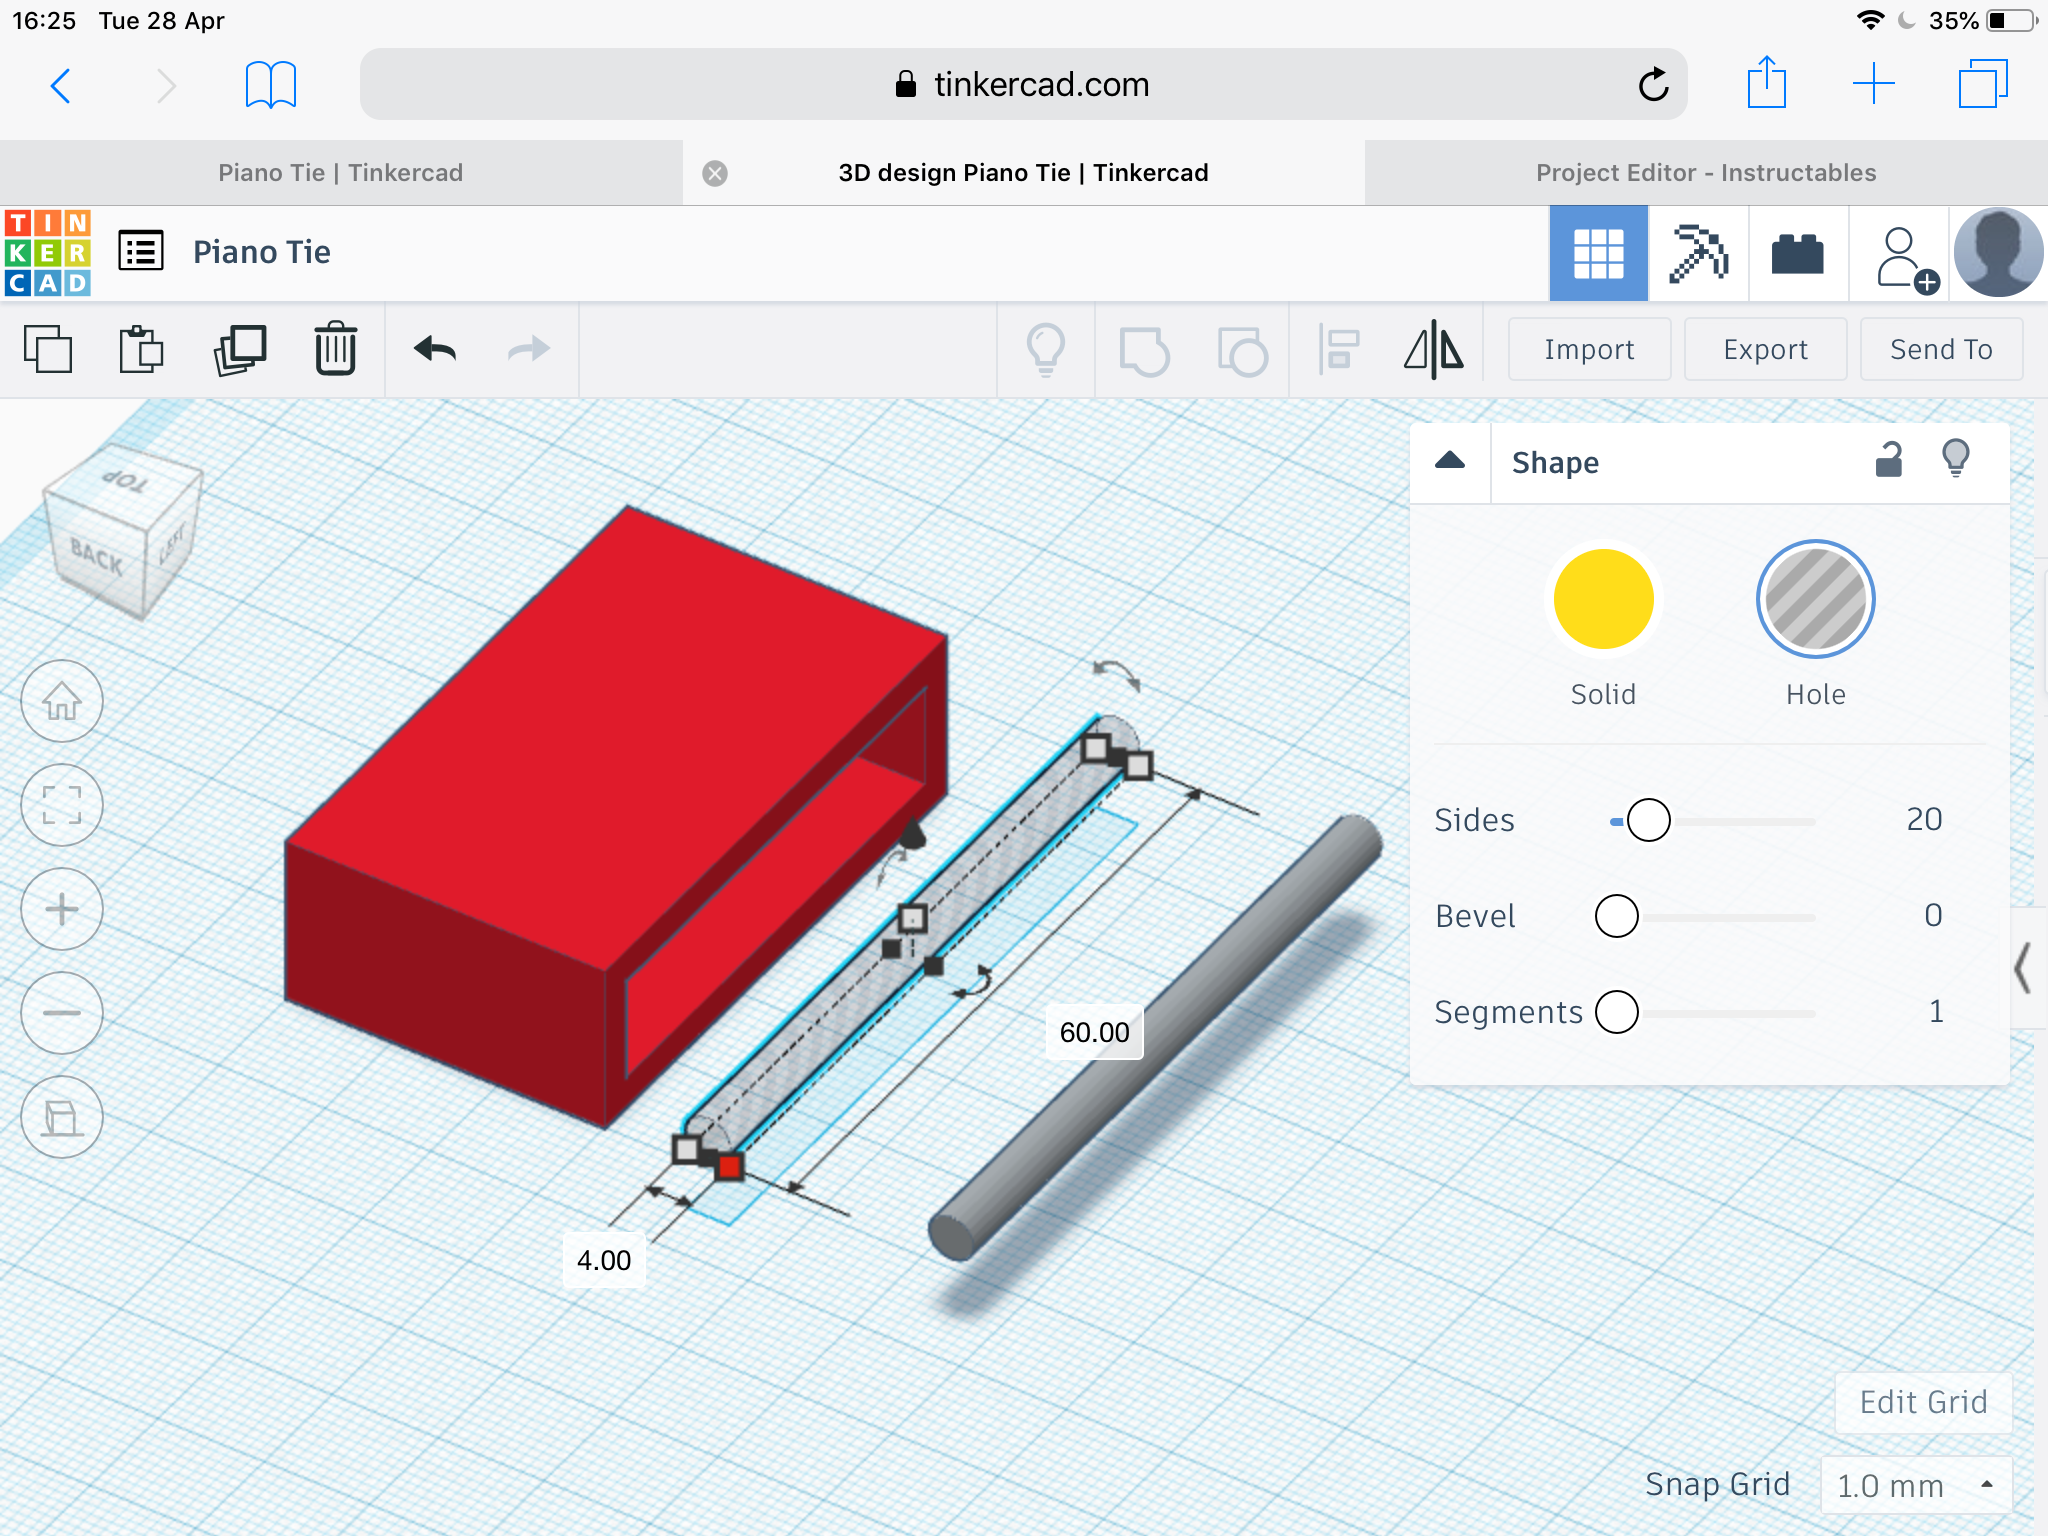Image resolution: width=2048 pixels, height=1536 pixels.
Task: Expand the shapes panel side chevron
Action: coord(2025,968)
